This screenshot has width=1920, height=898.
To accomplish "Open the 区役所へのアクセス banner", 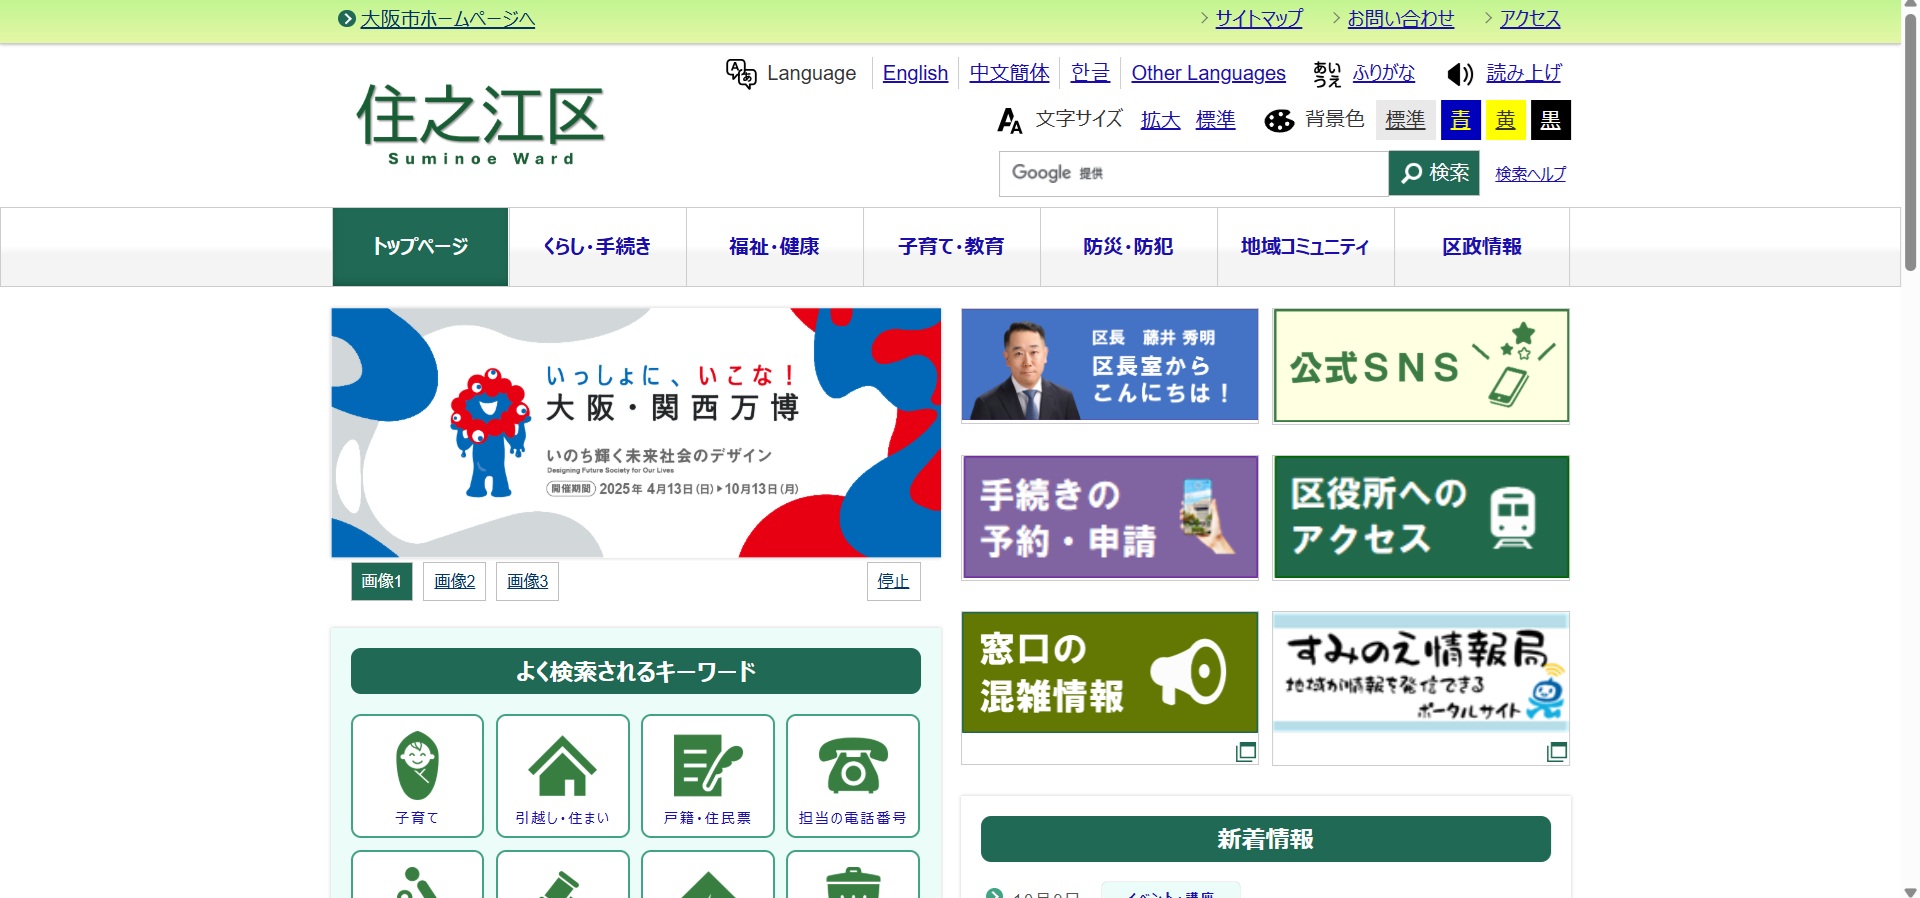I will (1421, 517).
